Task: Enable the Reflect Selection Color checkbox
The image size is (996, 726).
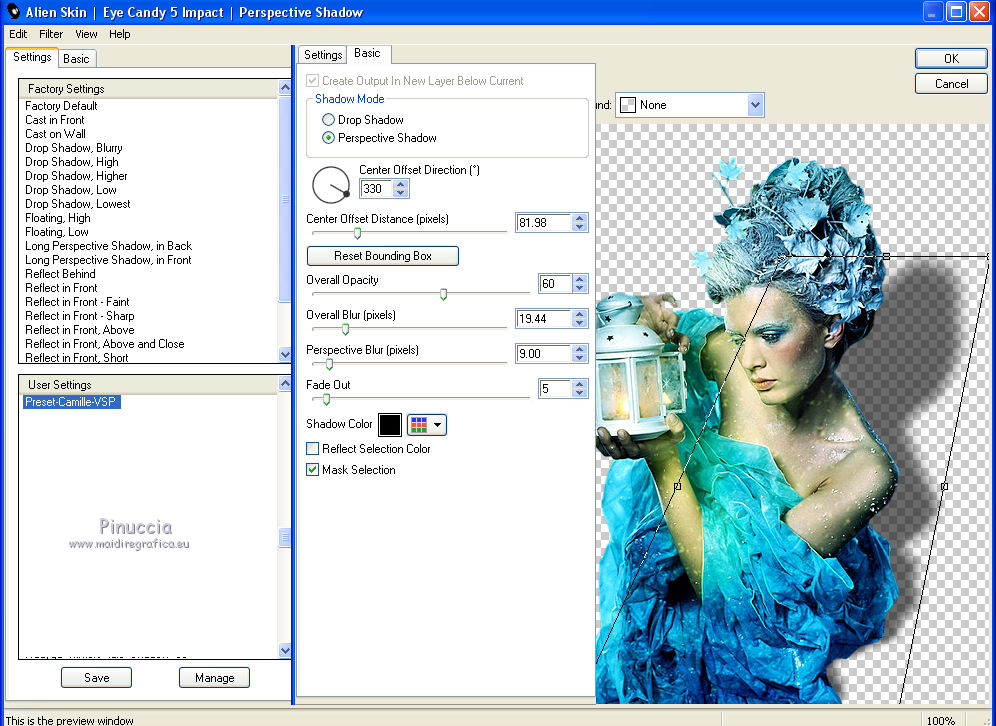Action: [x=313, y=449]
